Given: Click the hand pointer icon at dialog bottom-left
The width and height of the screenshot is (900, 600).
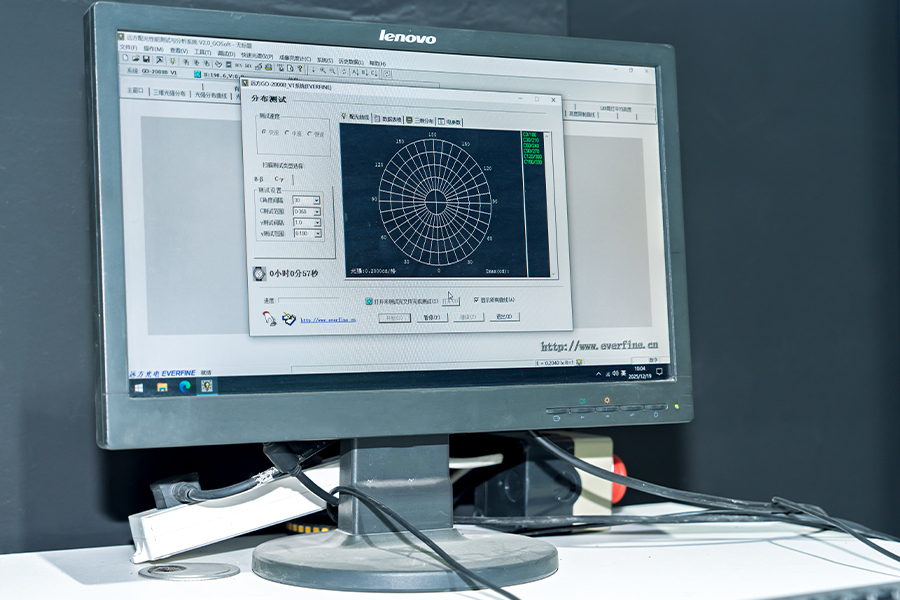Looking at the screenshot, I should (269, 318).
